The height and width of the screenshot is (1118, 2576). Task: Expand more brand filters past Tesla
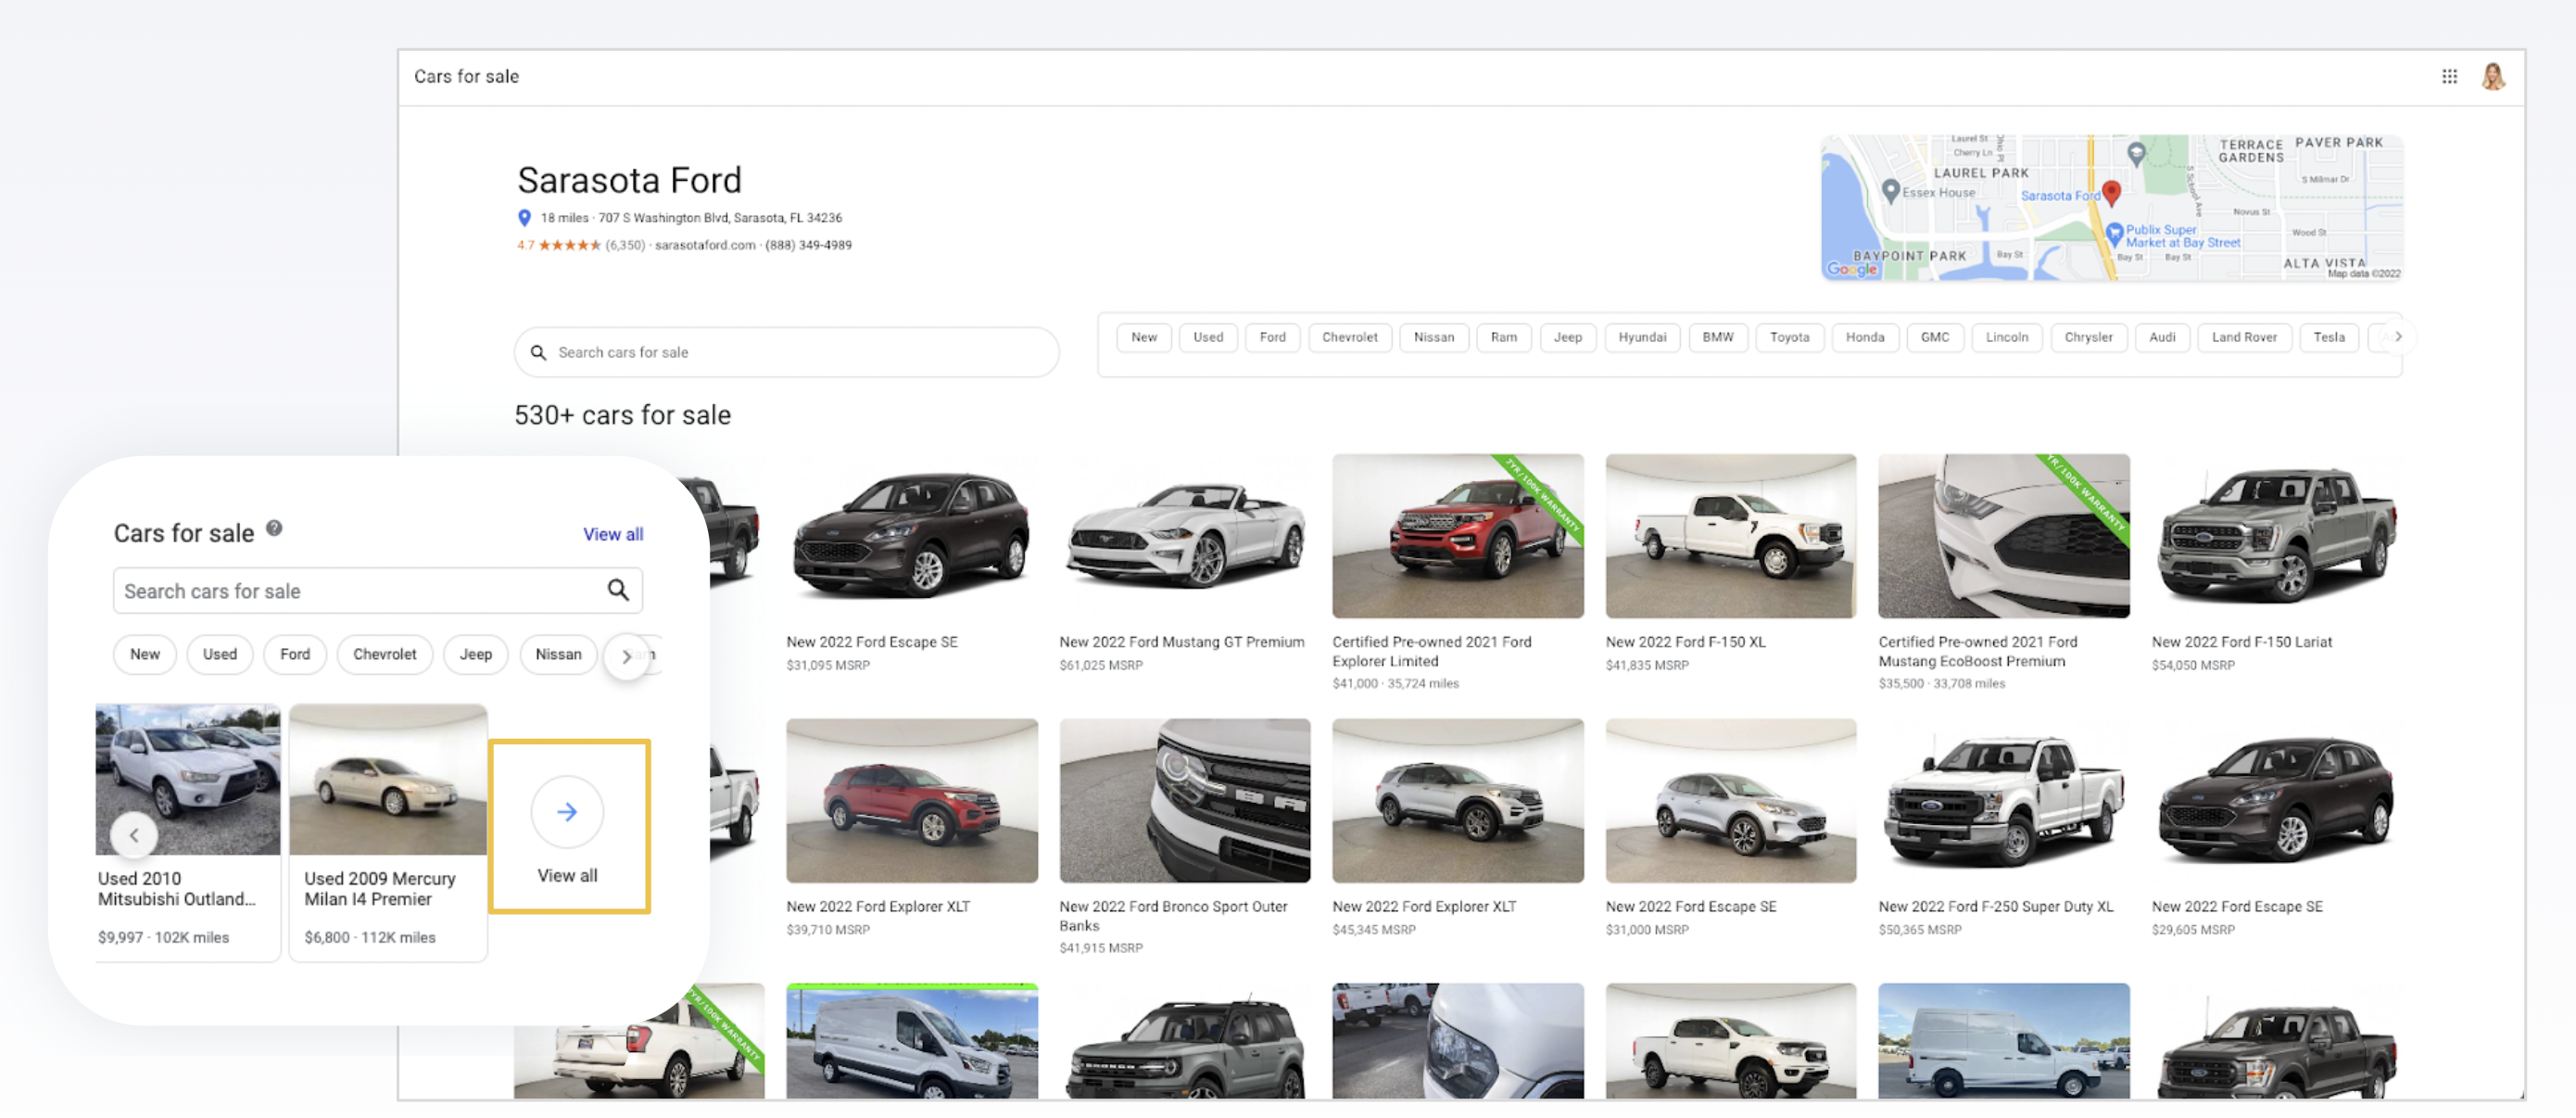(x=2397, y=337)
